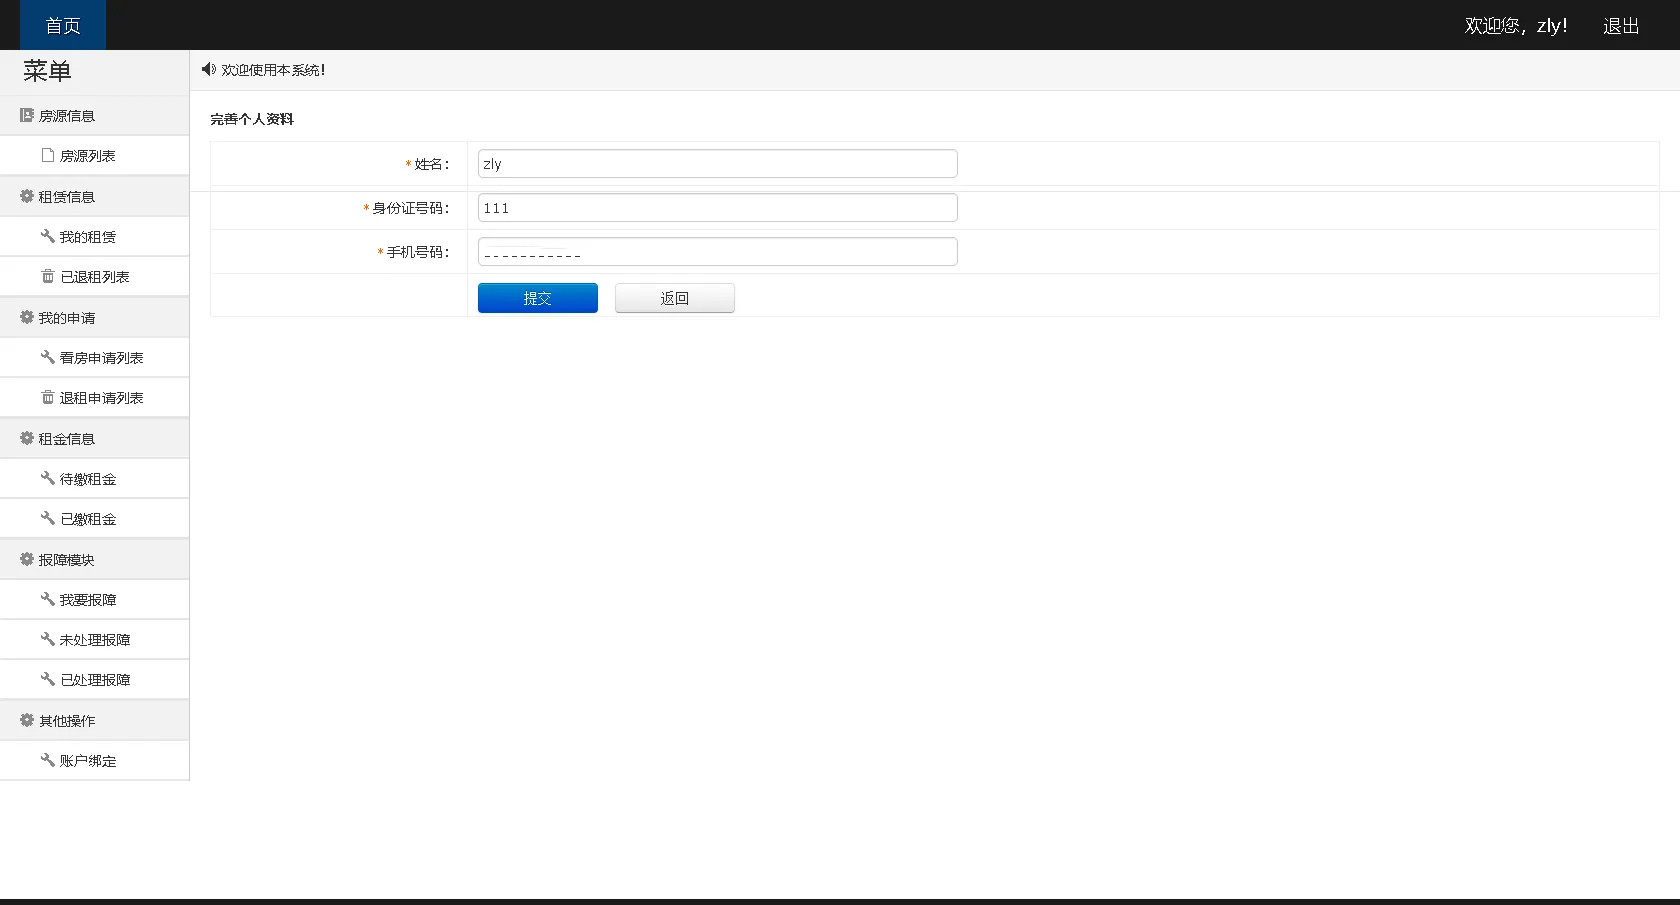Click the 已处理报障 wrench icon

(47, 679)
